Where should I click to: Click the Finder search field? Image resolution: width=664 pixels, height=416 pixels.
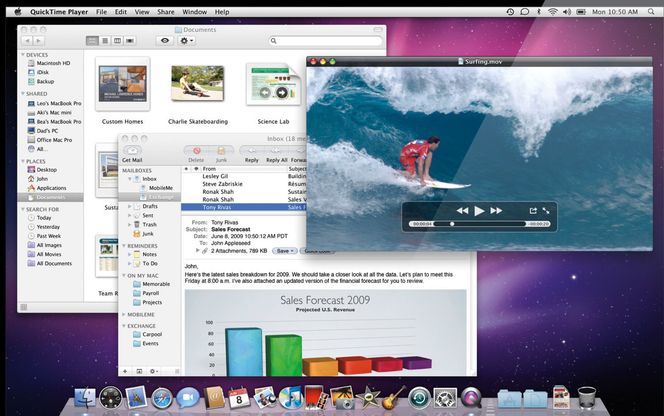tap(326, 41)
